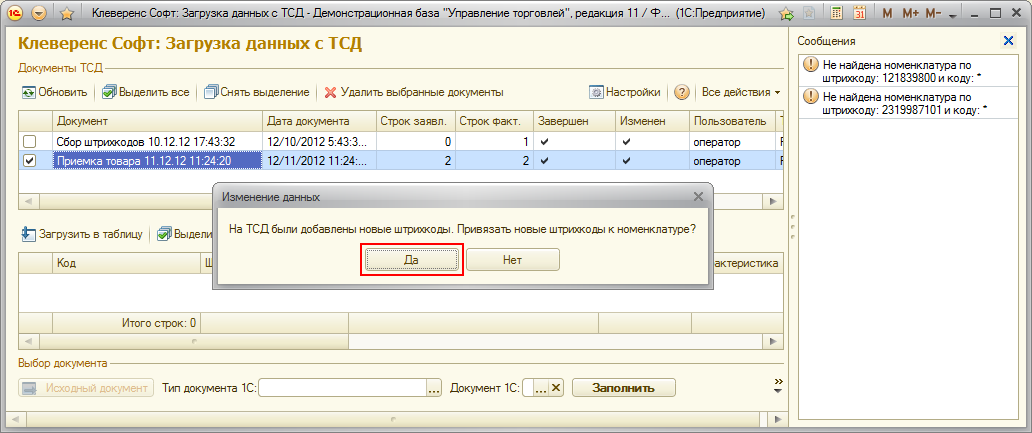Image resolution: width=1032 pixels, height=433 pixels.
Task: Click Загрузить в таблицу button
Action: (82, 234)
